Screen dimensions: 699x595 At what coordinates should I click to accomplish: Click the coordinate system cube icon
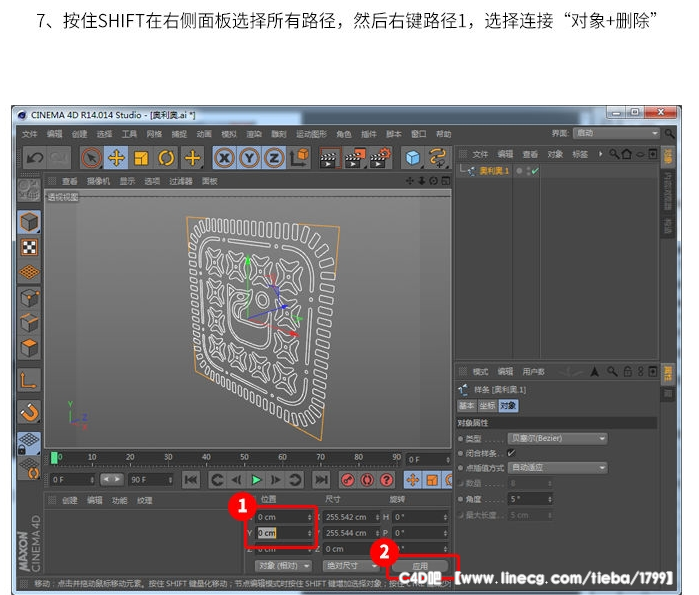(x=299, y=158)
